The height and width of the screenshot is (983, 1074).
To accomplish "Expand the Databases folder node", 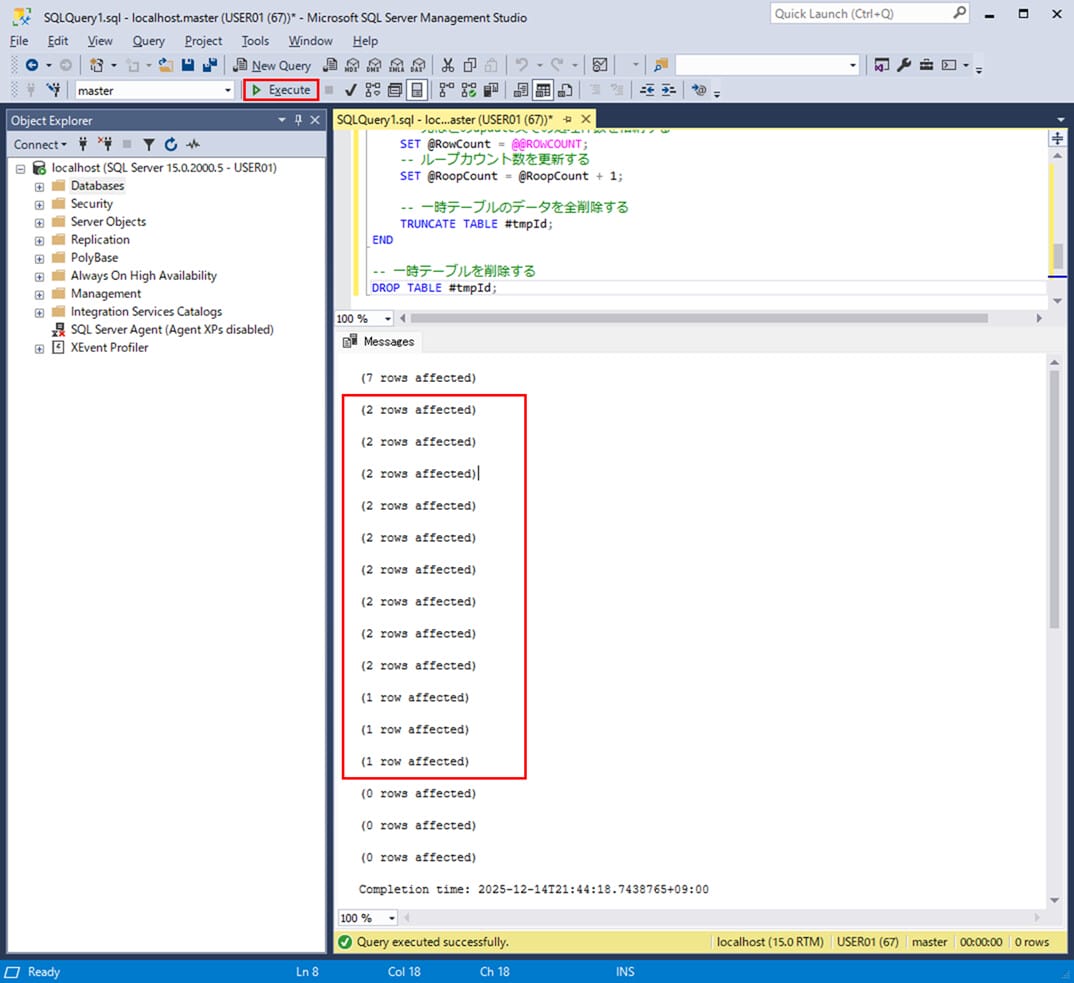I will point(39,186).
